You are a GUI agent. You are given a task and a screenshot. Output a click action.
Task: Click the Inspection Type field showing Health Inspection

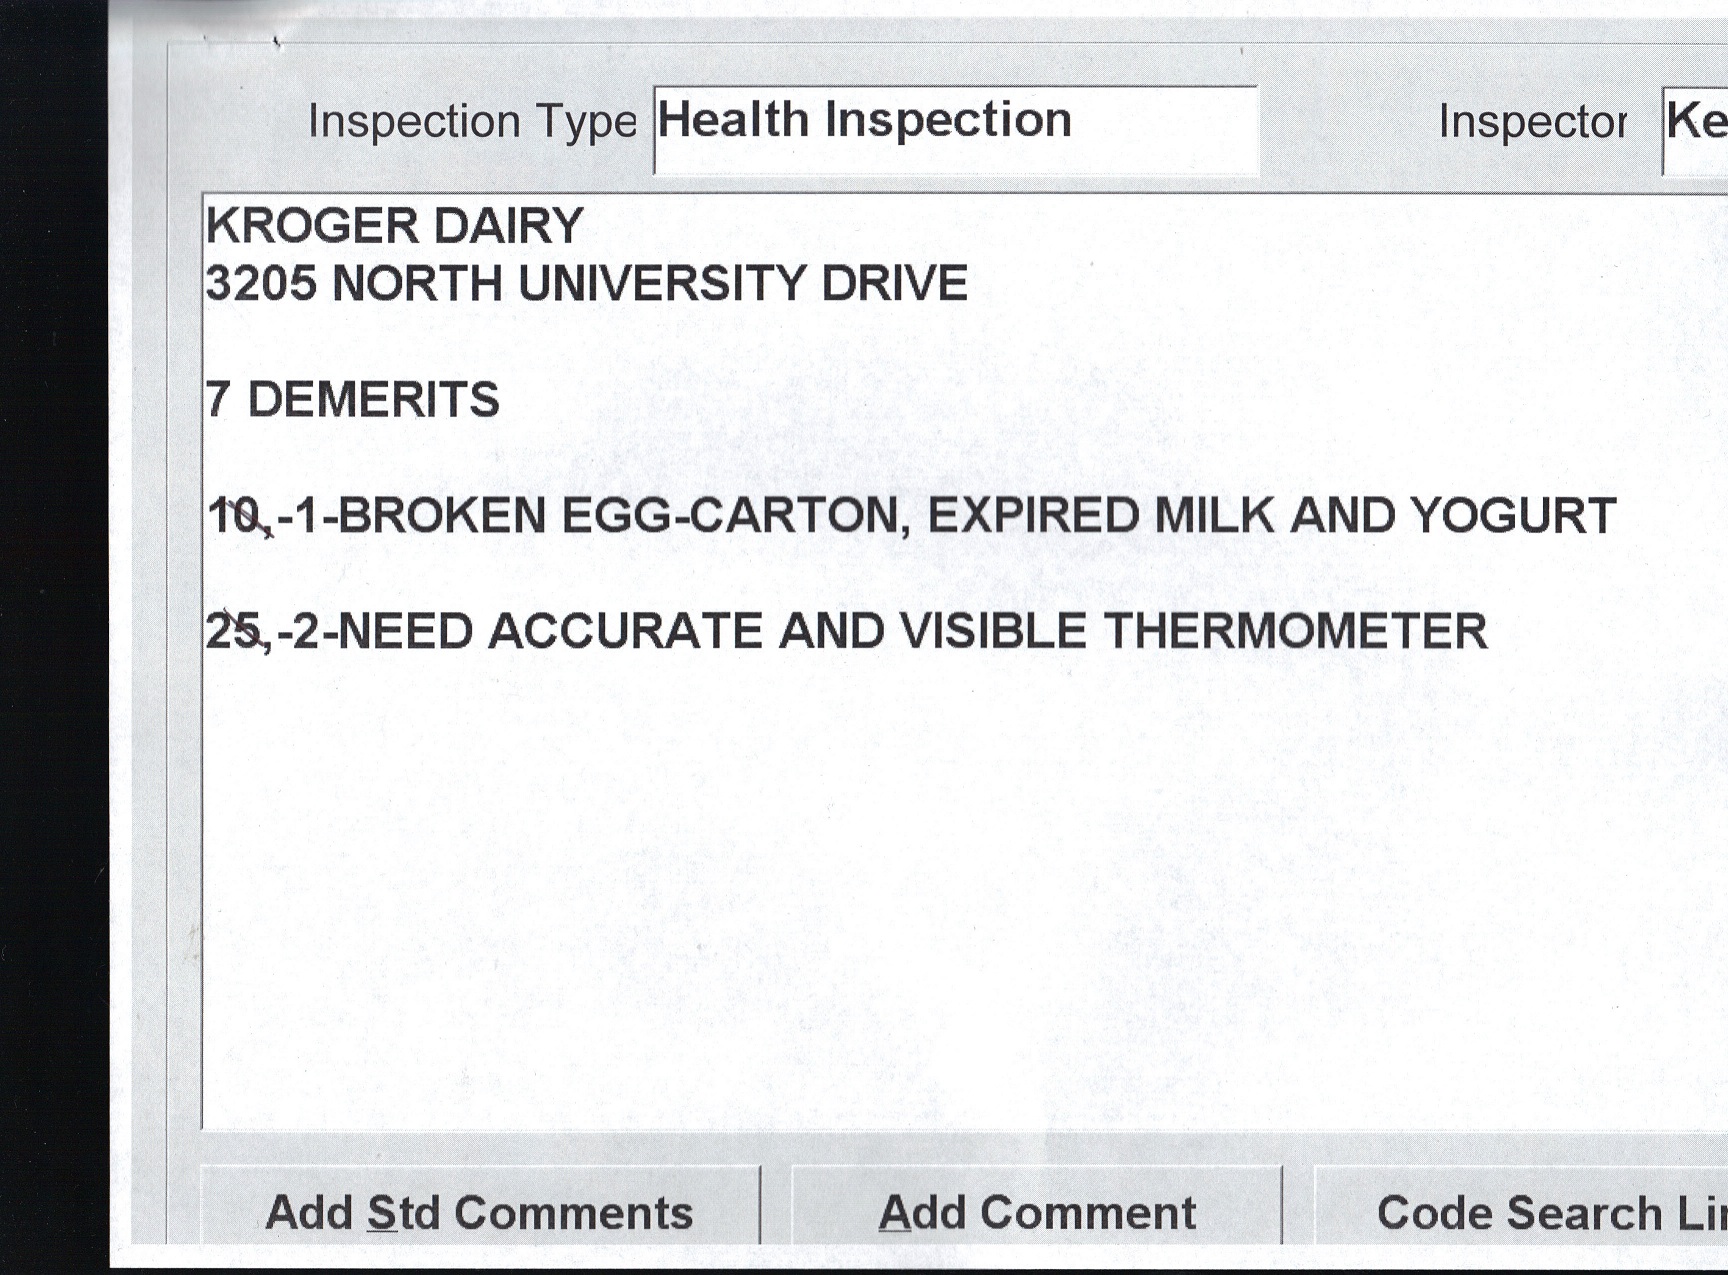(955, 129)
